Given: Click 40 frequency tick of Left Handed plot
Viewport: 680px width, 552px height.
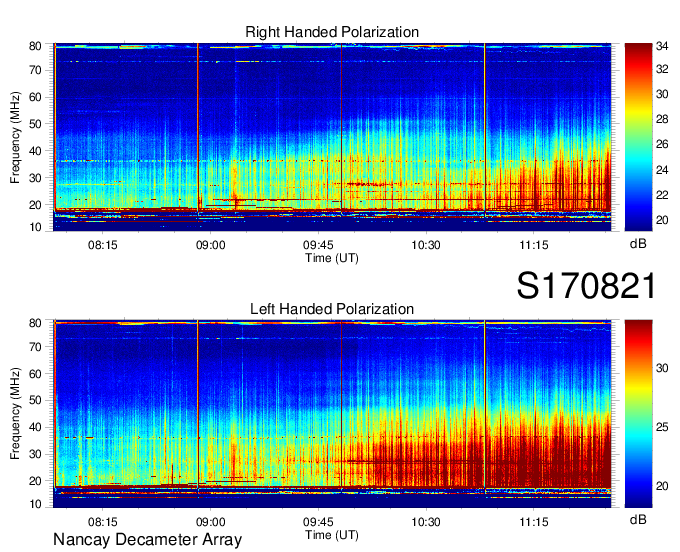Looking at the screenshot, I should tap(35, 427).
